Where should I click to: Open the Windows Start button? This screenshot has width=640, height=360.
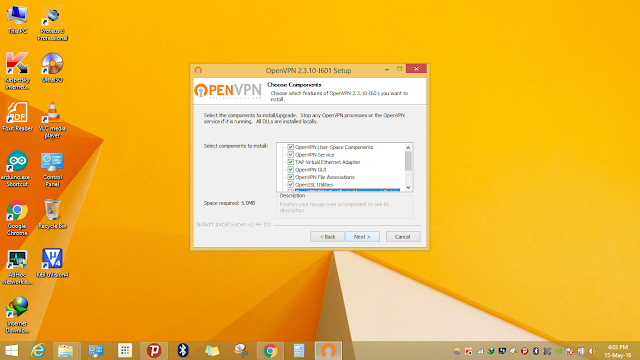click(11, 351)
